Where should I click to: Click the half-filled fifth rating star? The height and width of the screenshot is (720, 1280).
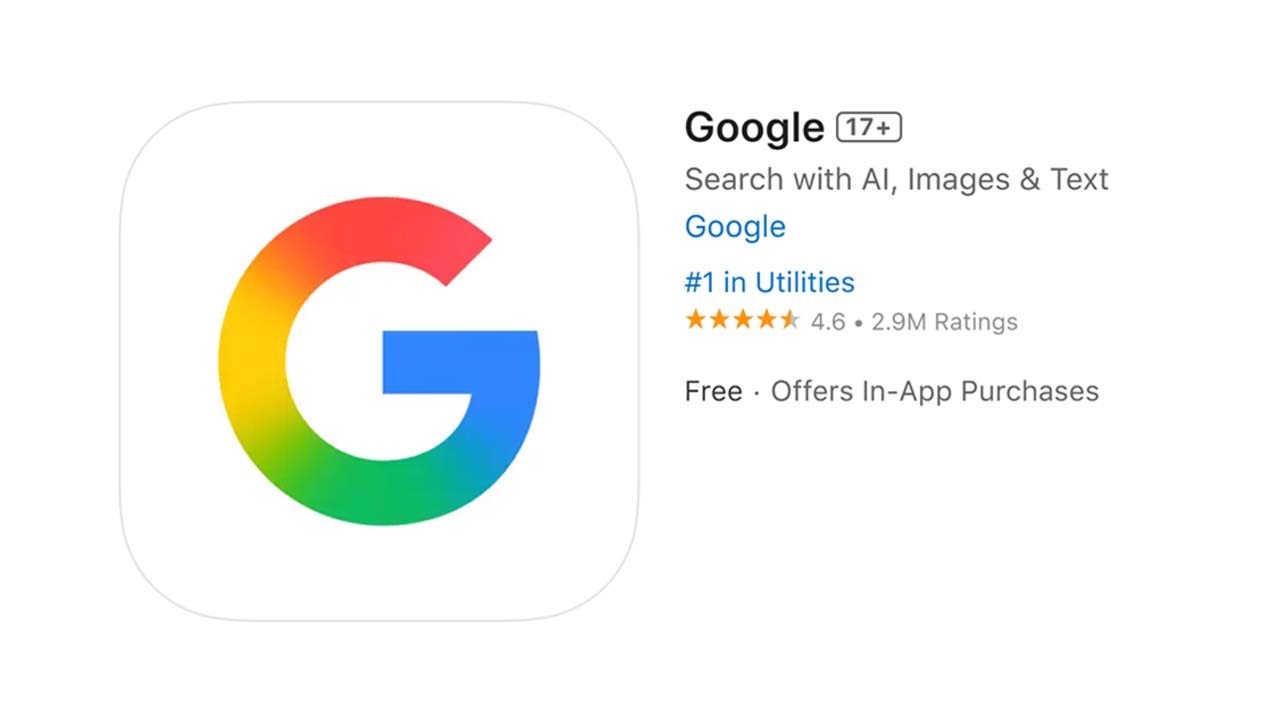coord(789,321)
